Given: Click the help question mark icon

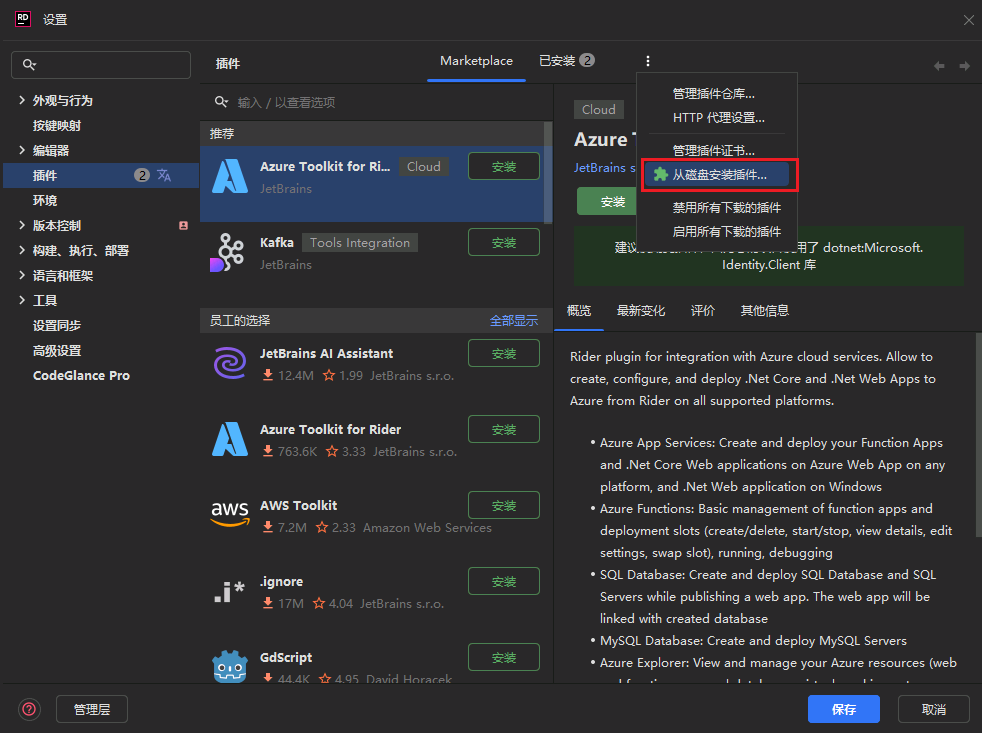Looking at the screenshot, I should (29, 709).
